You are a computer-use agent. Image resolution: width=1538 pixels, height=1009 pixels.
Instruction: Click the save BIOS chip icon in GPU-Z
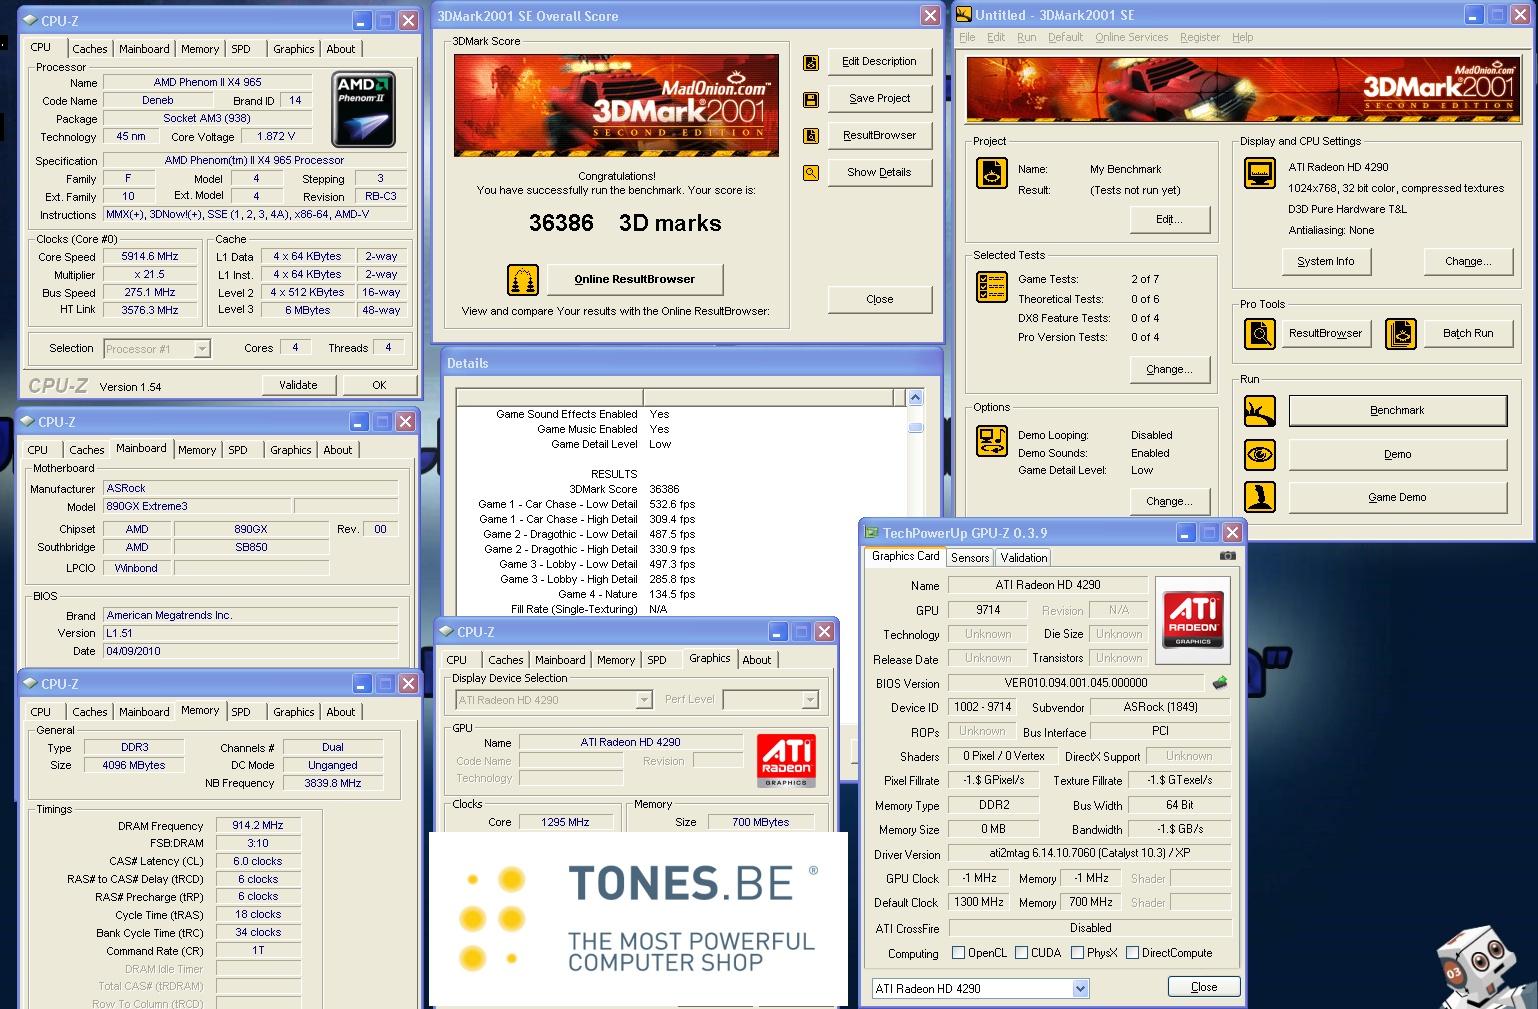[1220, 683]
